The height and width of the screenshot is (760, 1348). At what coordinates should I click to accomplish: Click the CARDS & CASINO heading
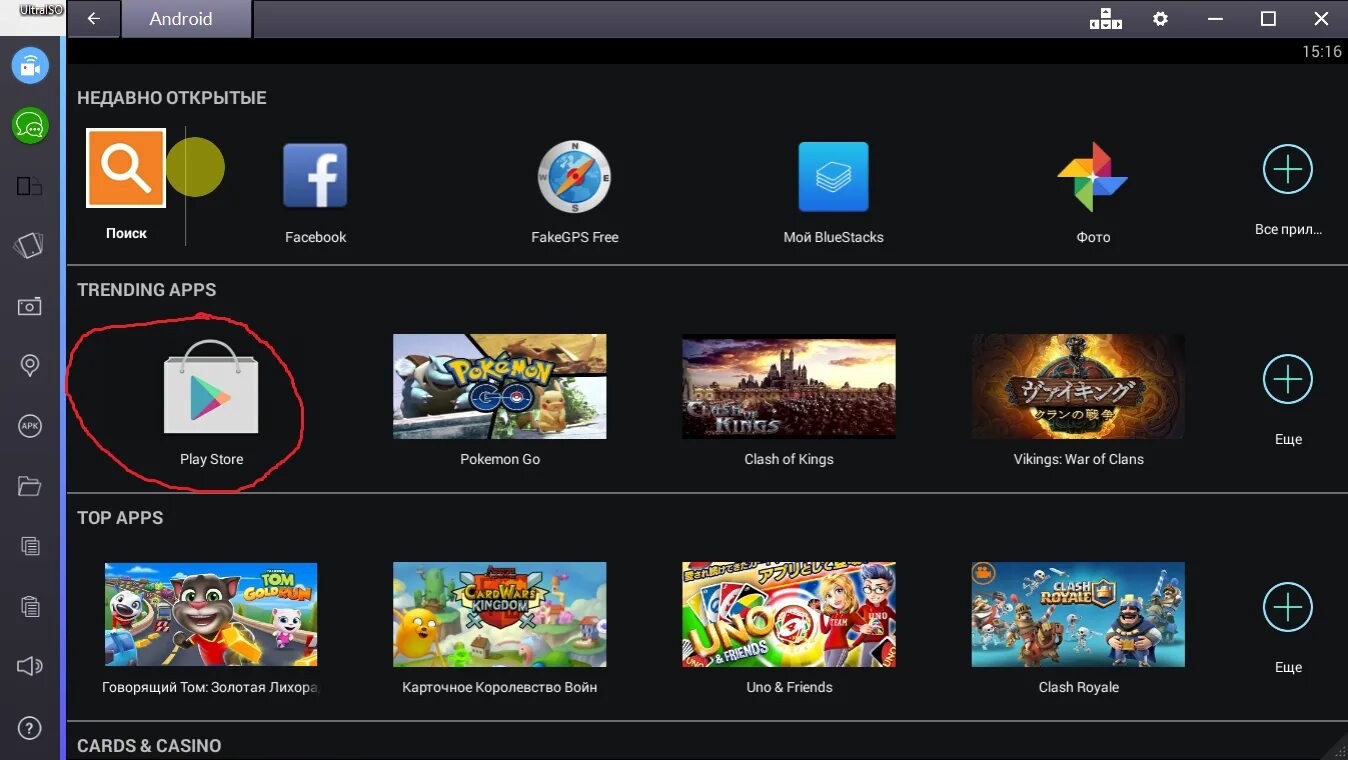(x=149, y=746)
